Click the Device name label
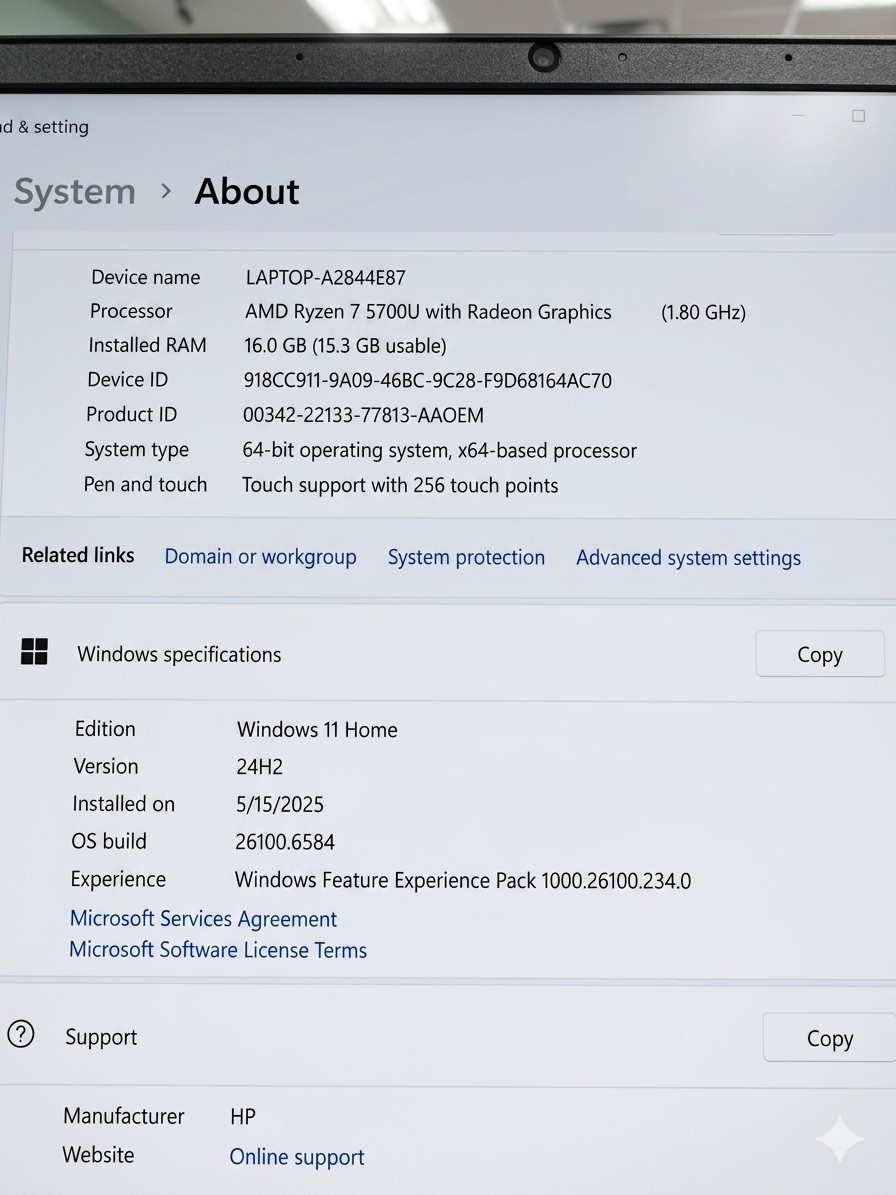 tap(146, 277)
